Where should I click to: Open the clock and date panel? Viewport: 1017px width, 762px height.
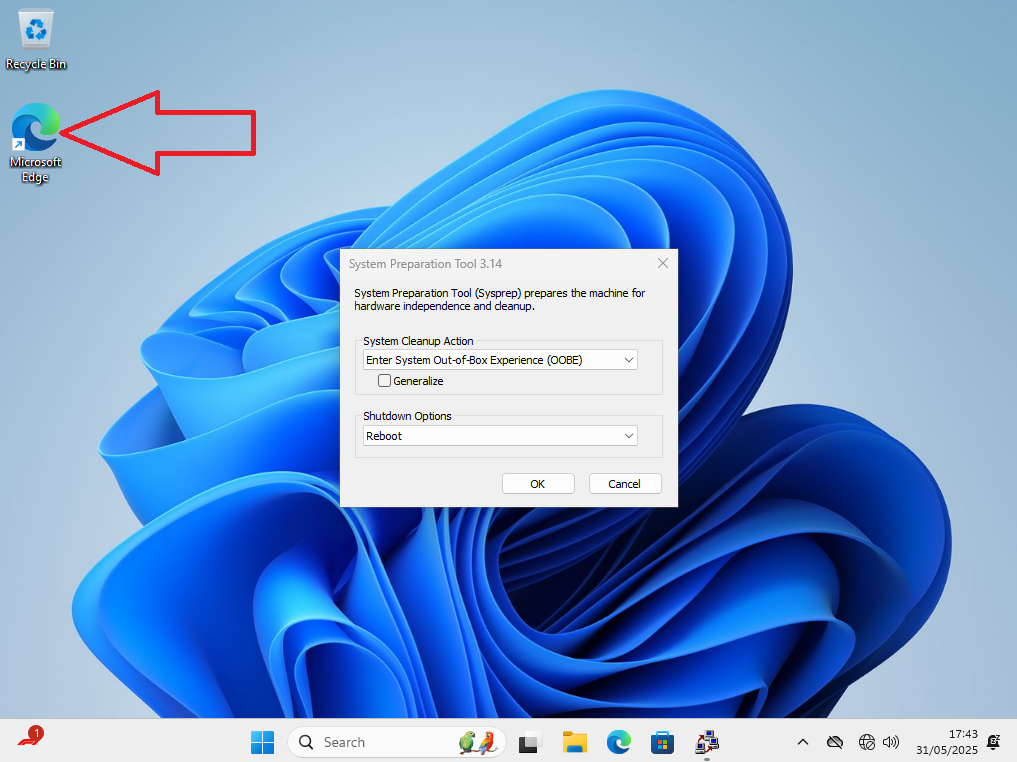tap(949, 742)
